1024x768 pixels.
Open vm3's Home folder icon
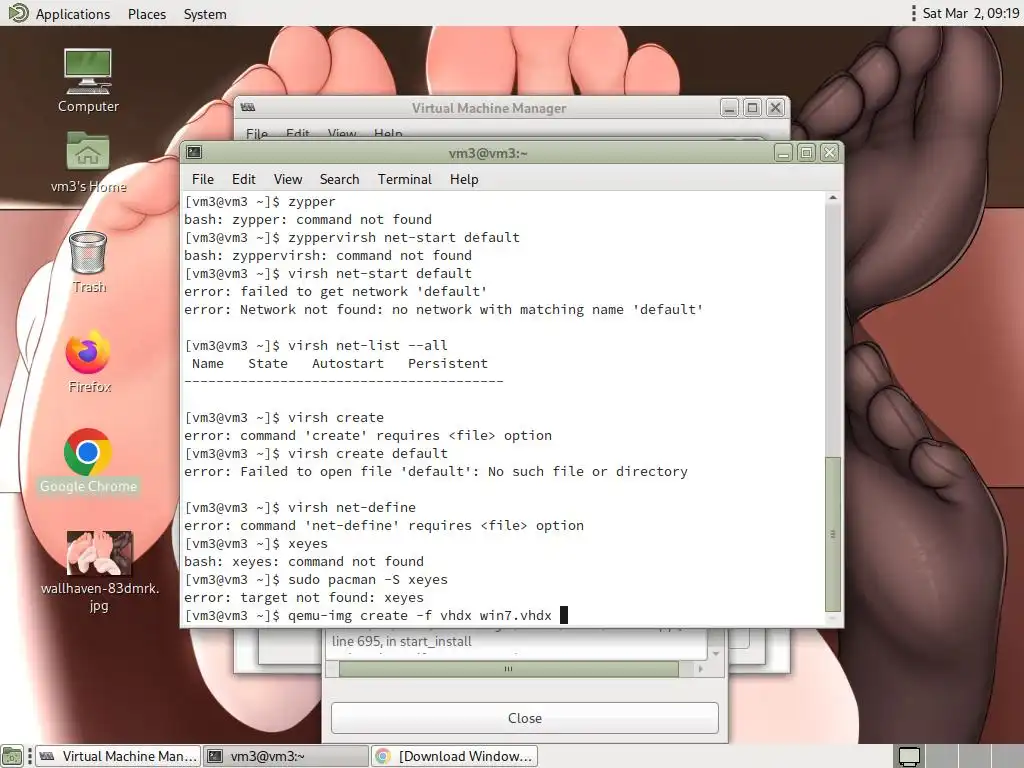(x=88, y=162)
